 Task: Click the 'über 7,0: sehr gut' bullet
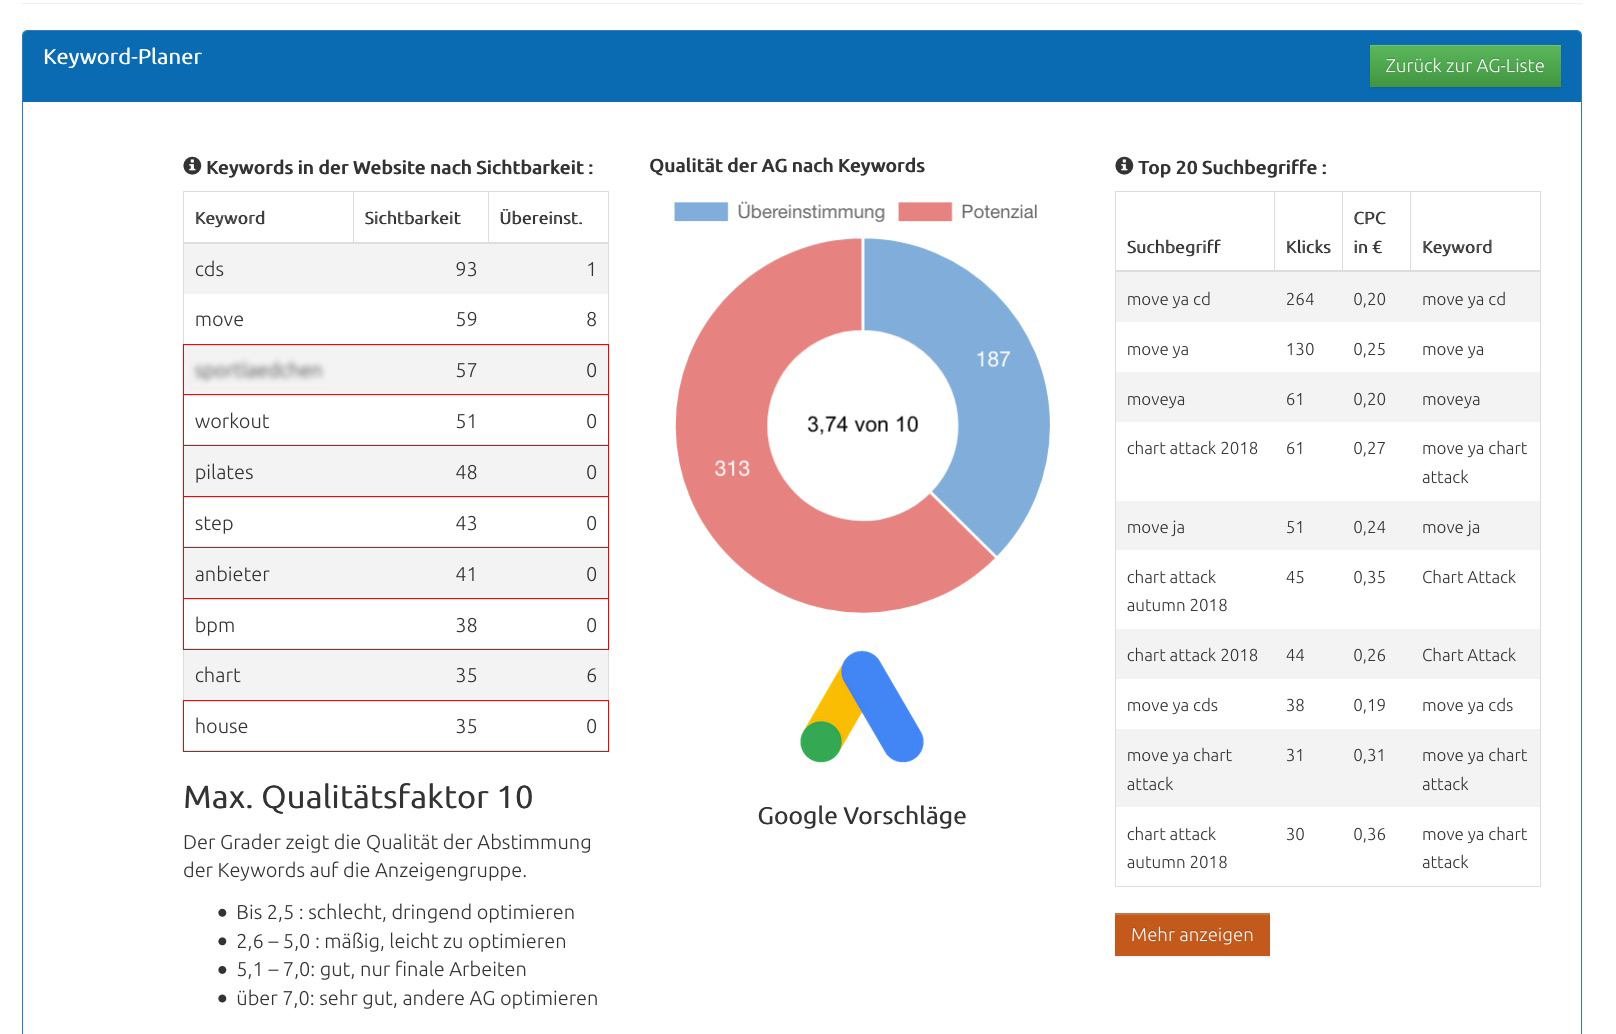(x=417, y=998)
